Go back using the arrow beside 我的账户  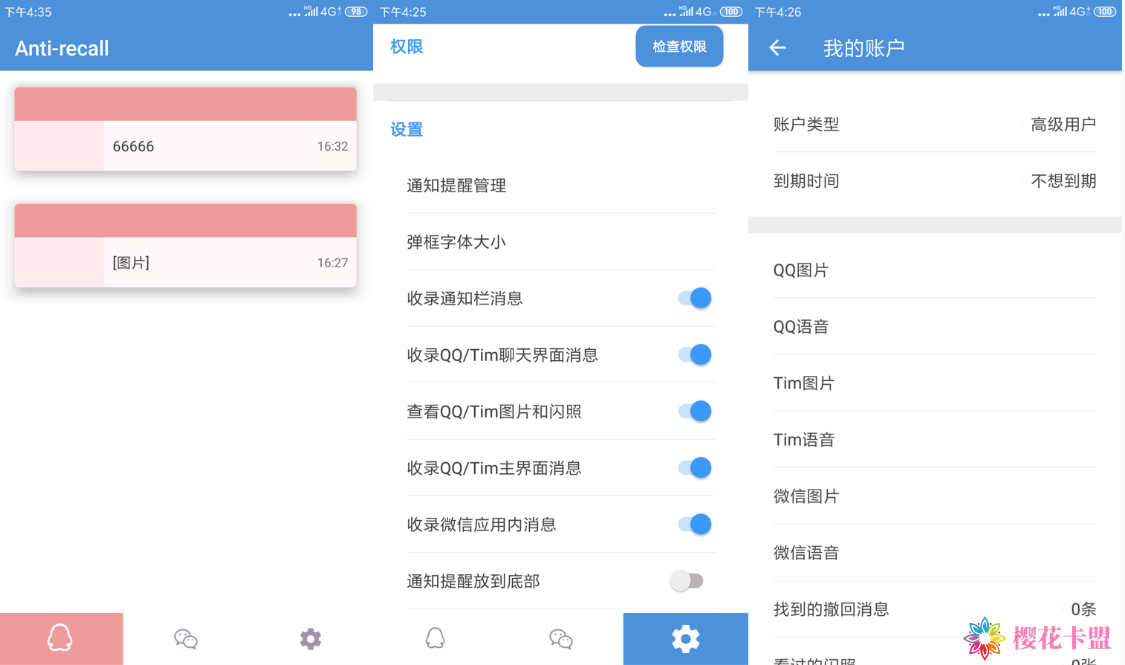778,48
